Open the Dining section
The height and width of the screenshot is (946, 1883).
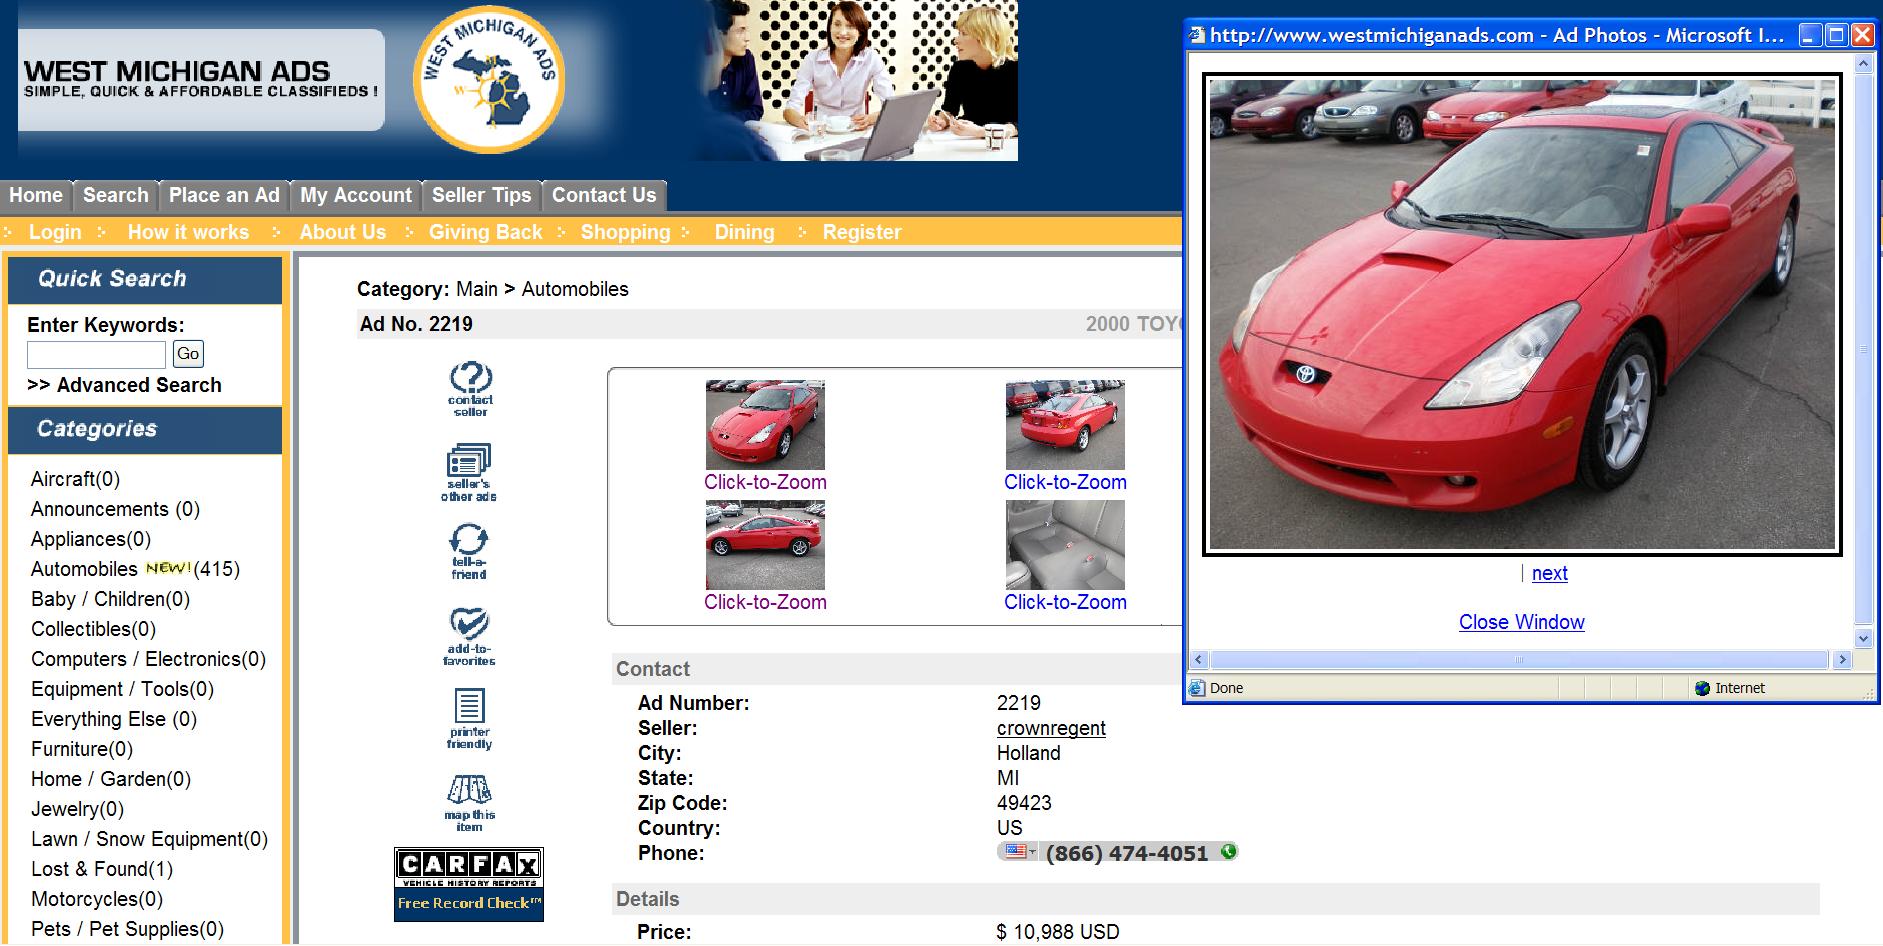coord(745,232)
